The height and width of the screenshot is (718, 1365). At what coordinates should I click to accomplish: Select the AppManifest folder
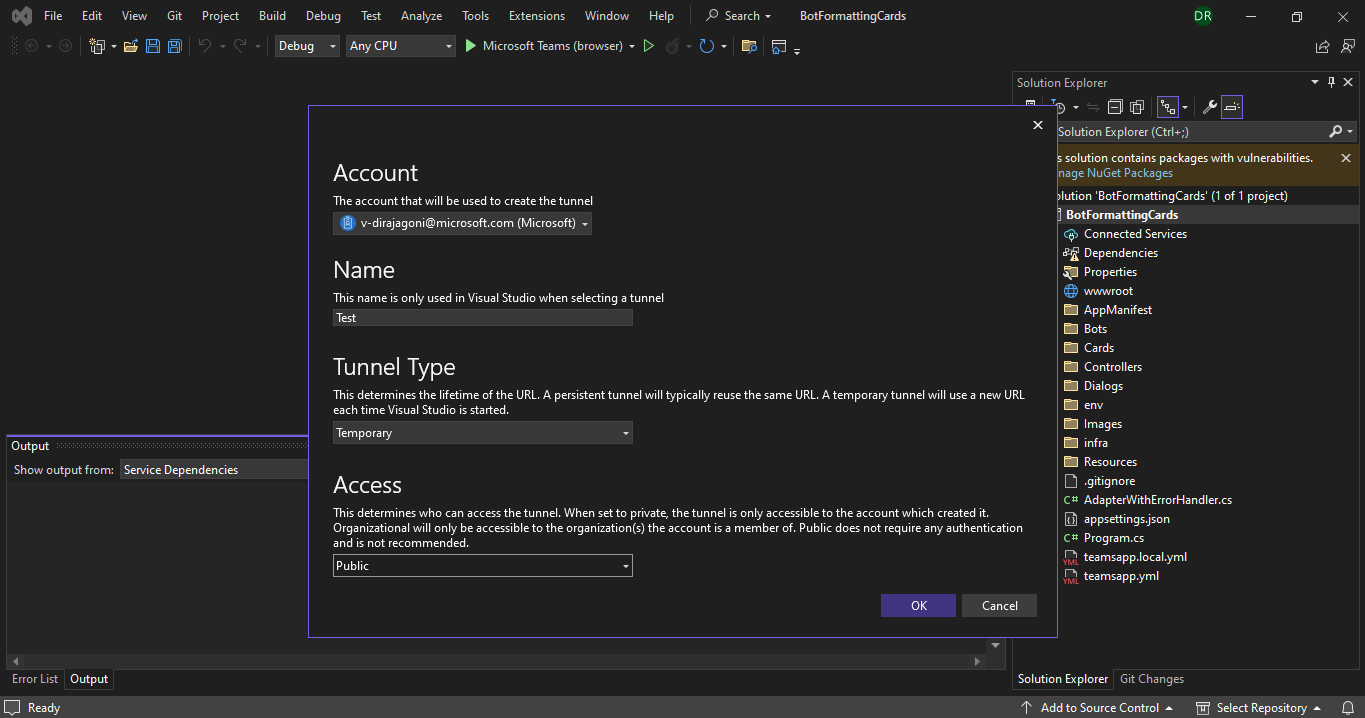1117,310
